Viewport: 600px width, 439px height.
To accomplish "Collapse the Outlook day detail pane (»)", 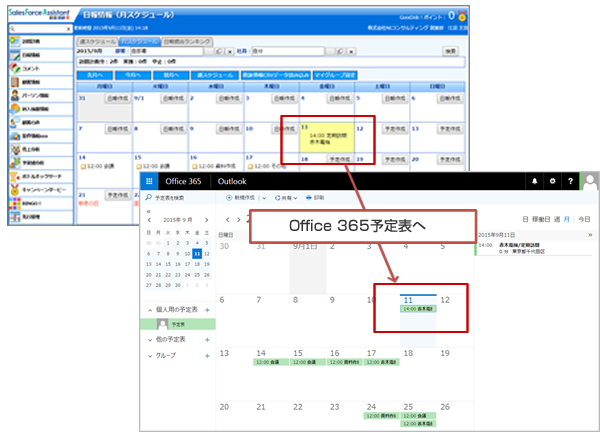I will pyautogui.click(x=590, y=235).
